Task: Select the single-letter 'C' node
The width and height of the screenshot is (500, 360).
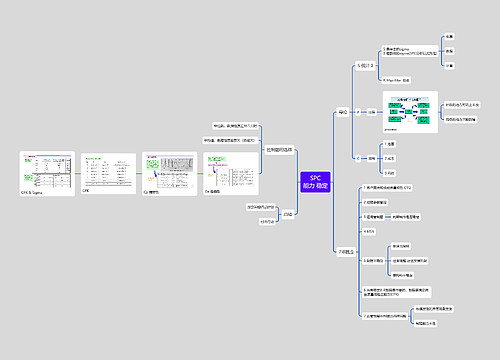Action: (x=358, y=159)
